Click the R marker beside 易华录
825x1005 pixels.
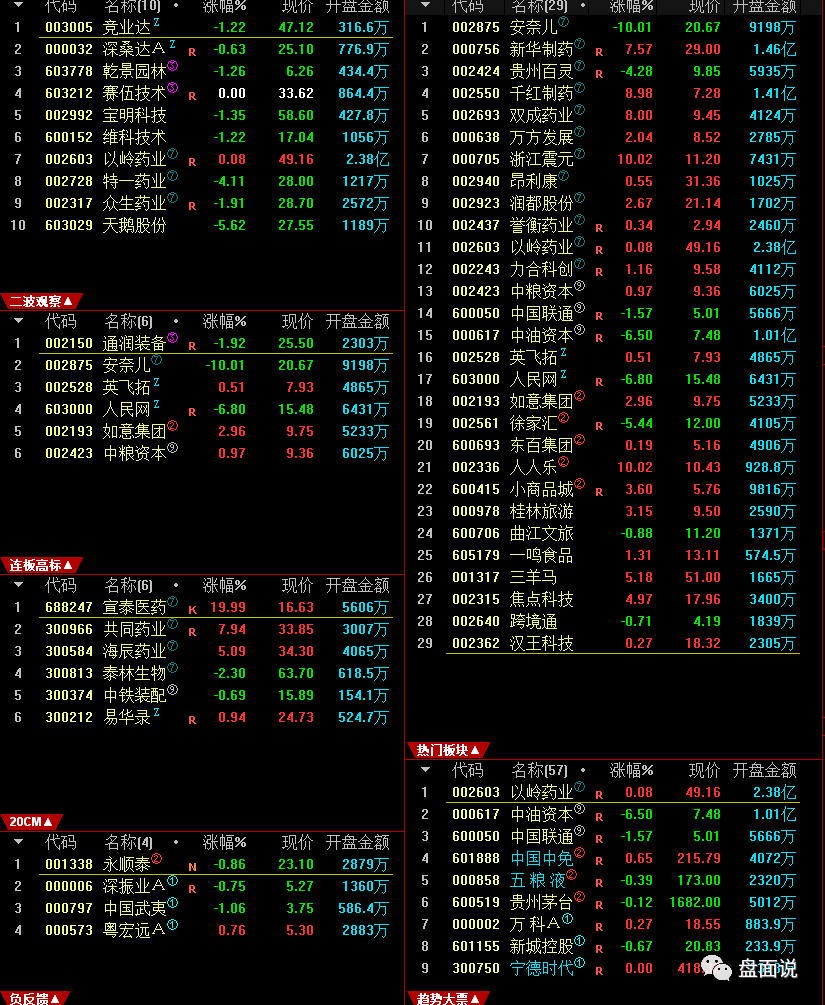point(192,720)
